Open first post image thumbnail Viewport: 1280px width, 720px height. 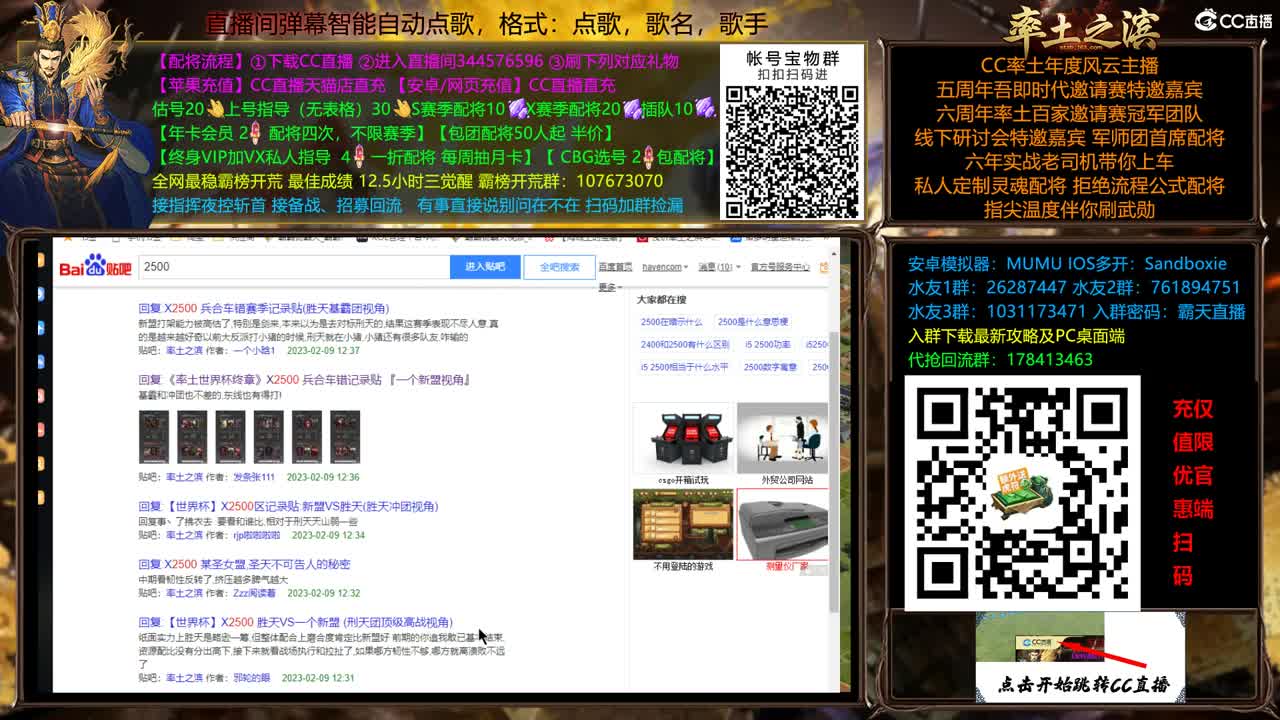(x=154, y=437)
